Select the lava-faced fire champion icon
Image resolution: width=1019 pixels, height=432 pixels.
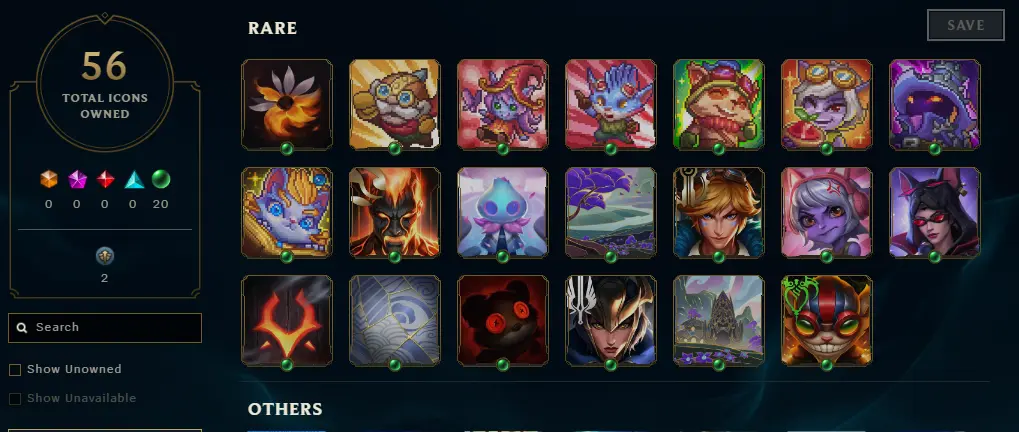(x=394, y=212)
